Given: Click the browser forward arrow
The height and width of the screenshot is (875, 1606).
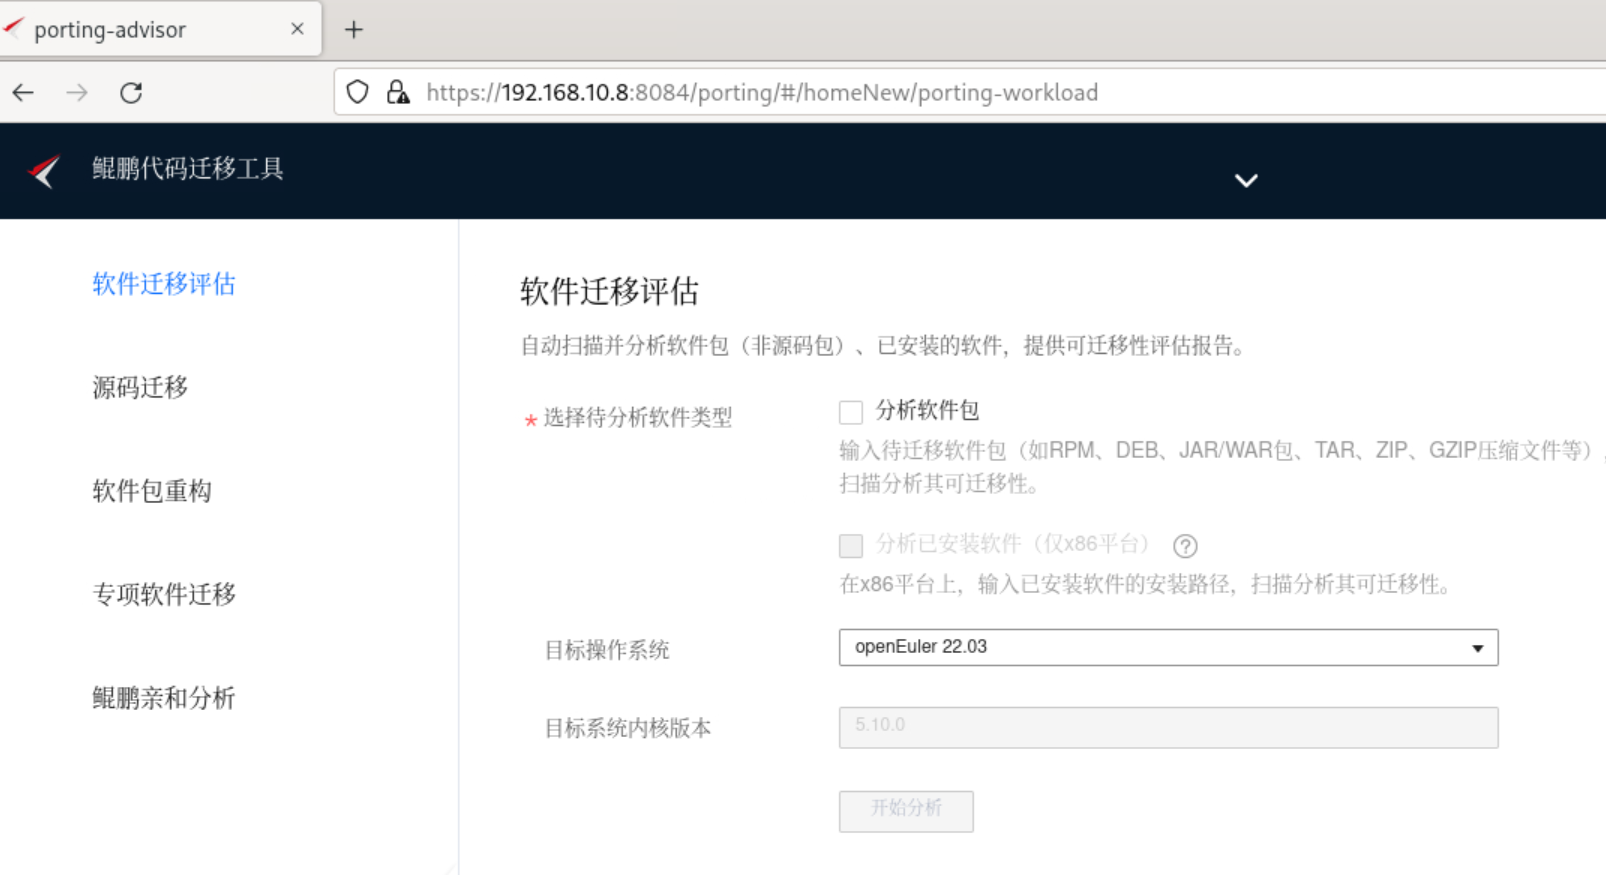Looking at the screenshot, I should click(77, 93).
